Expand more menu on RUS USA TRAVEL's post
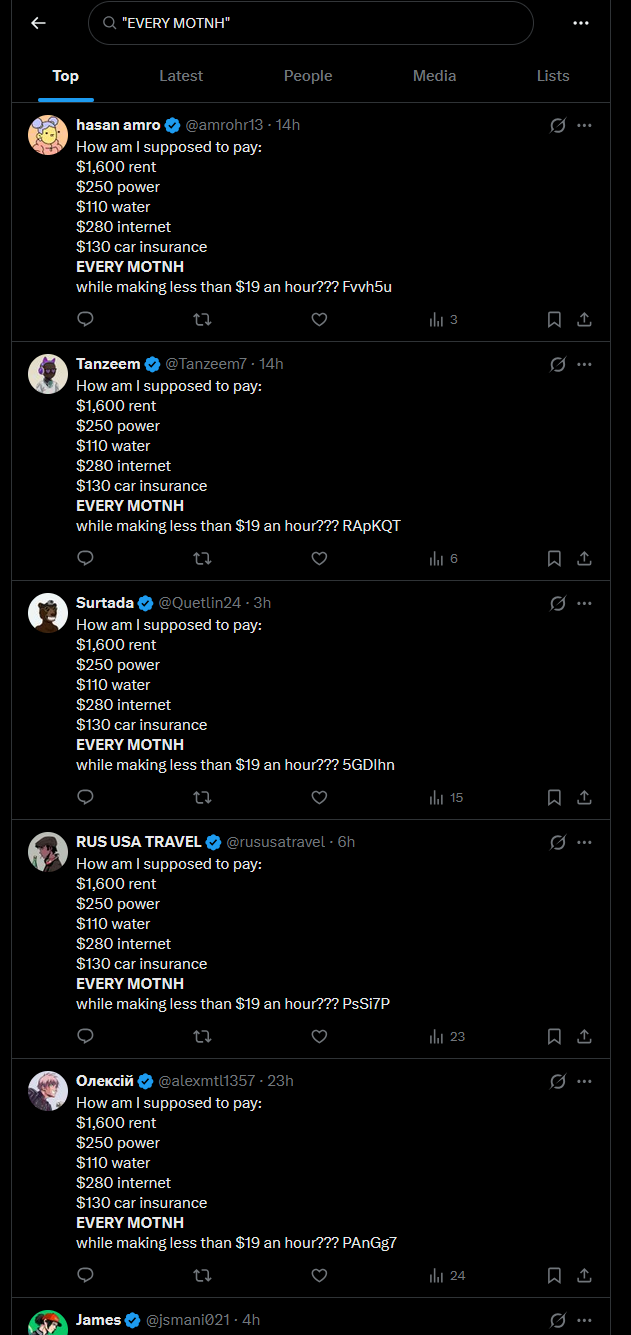Screen dimensions: 631x1335 (585, 842)
